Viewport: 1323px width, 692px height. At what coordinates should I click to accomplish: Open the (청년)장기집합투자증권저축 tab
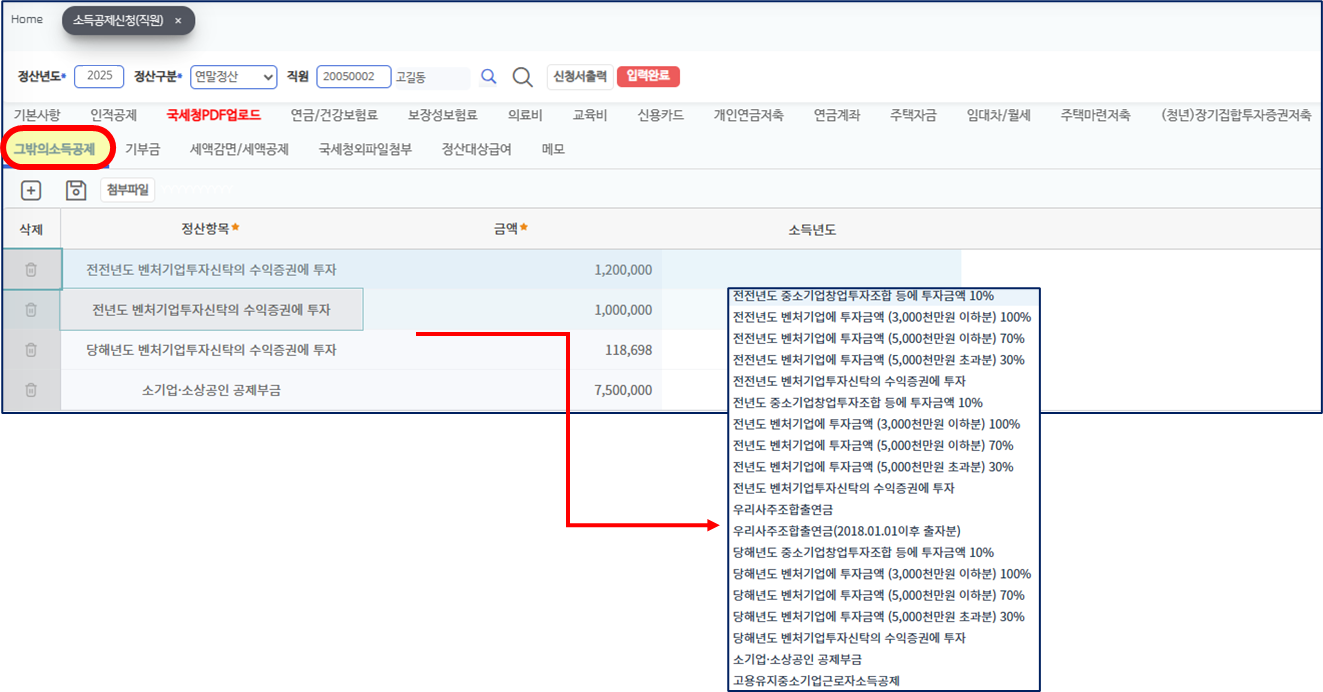(1236, 115)
